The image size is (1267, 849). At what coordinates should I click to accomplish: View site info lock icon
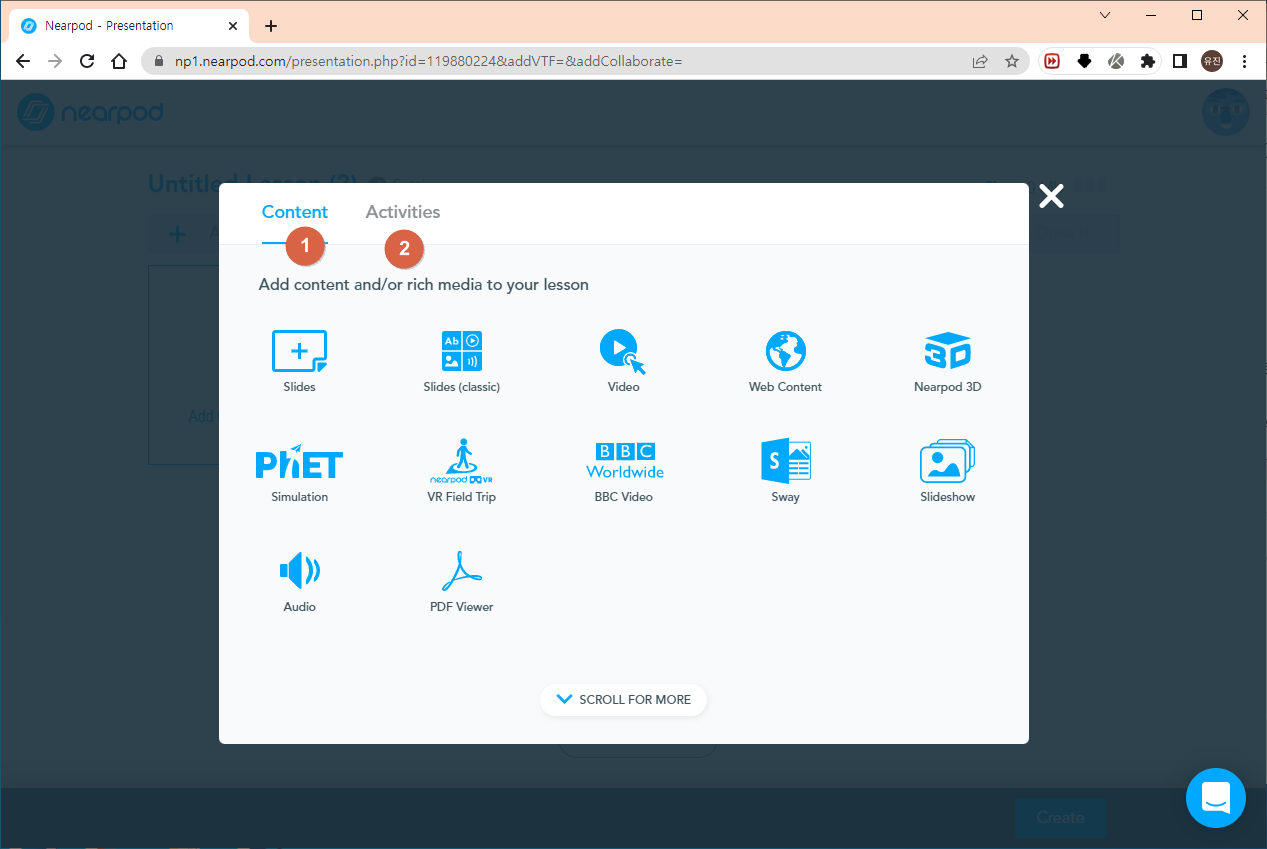point(159,61)
